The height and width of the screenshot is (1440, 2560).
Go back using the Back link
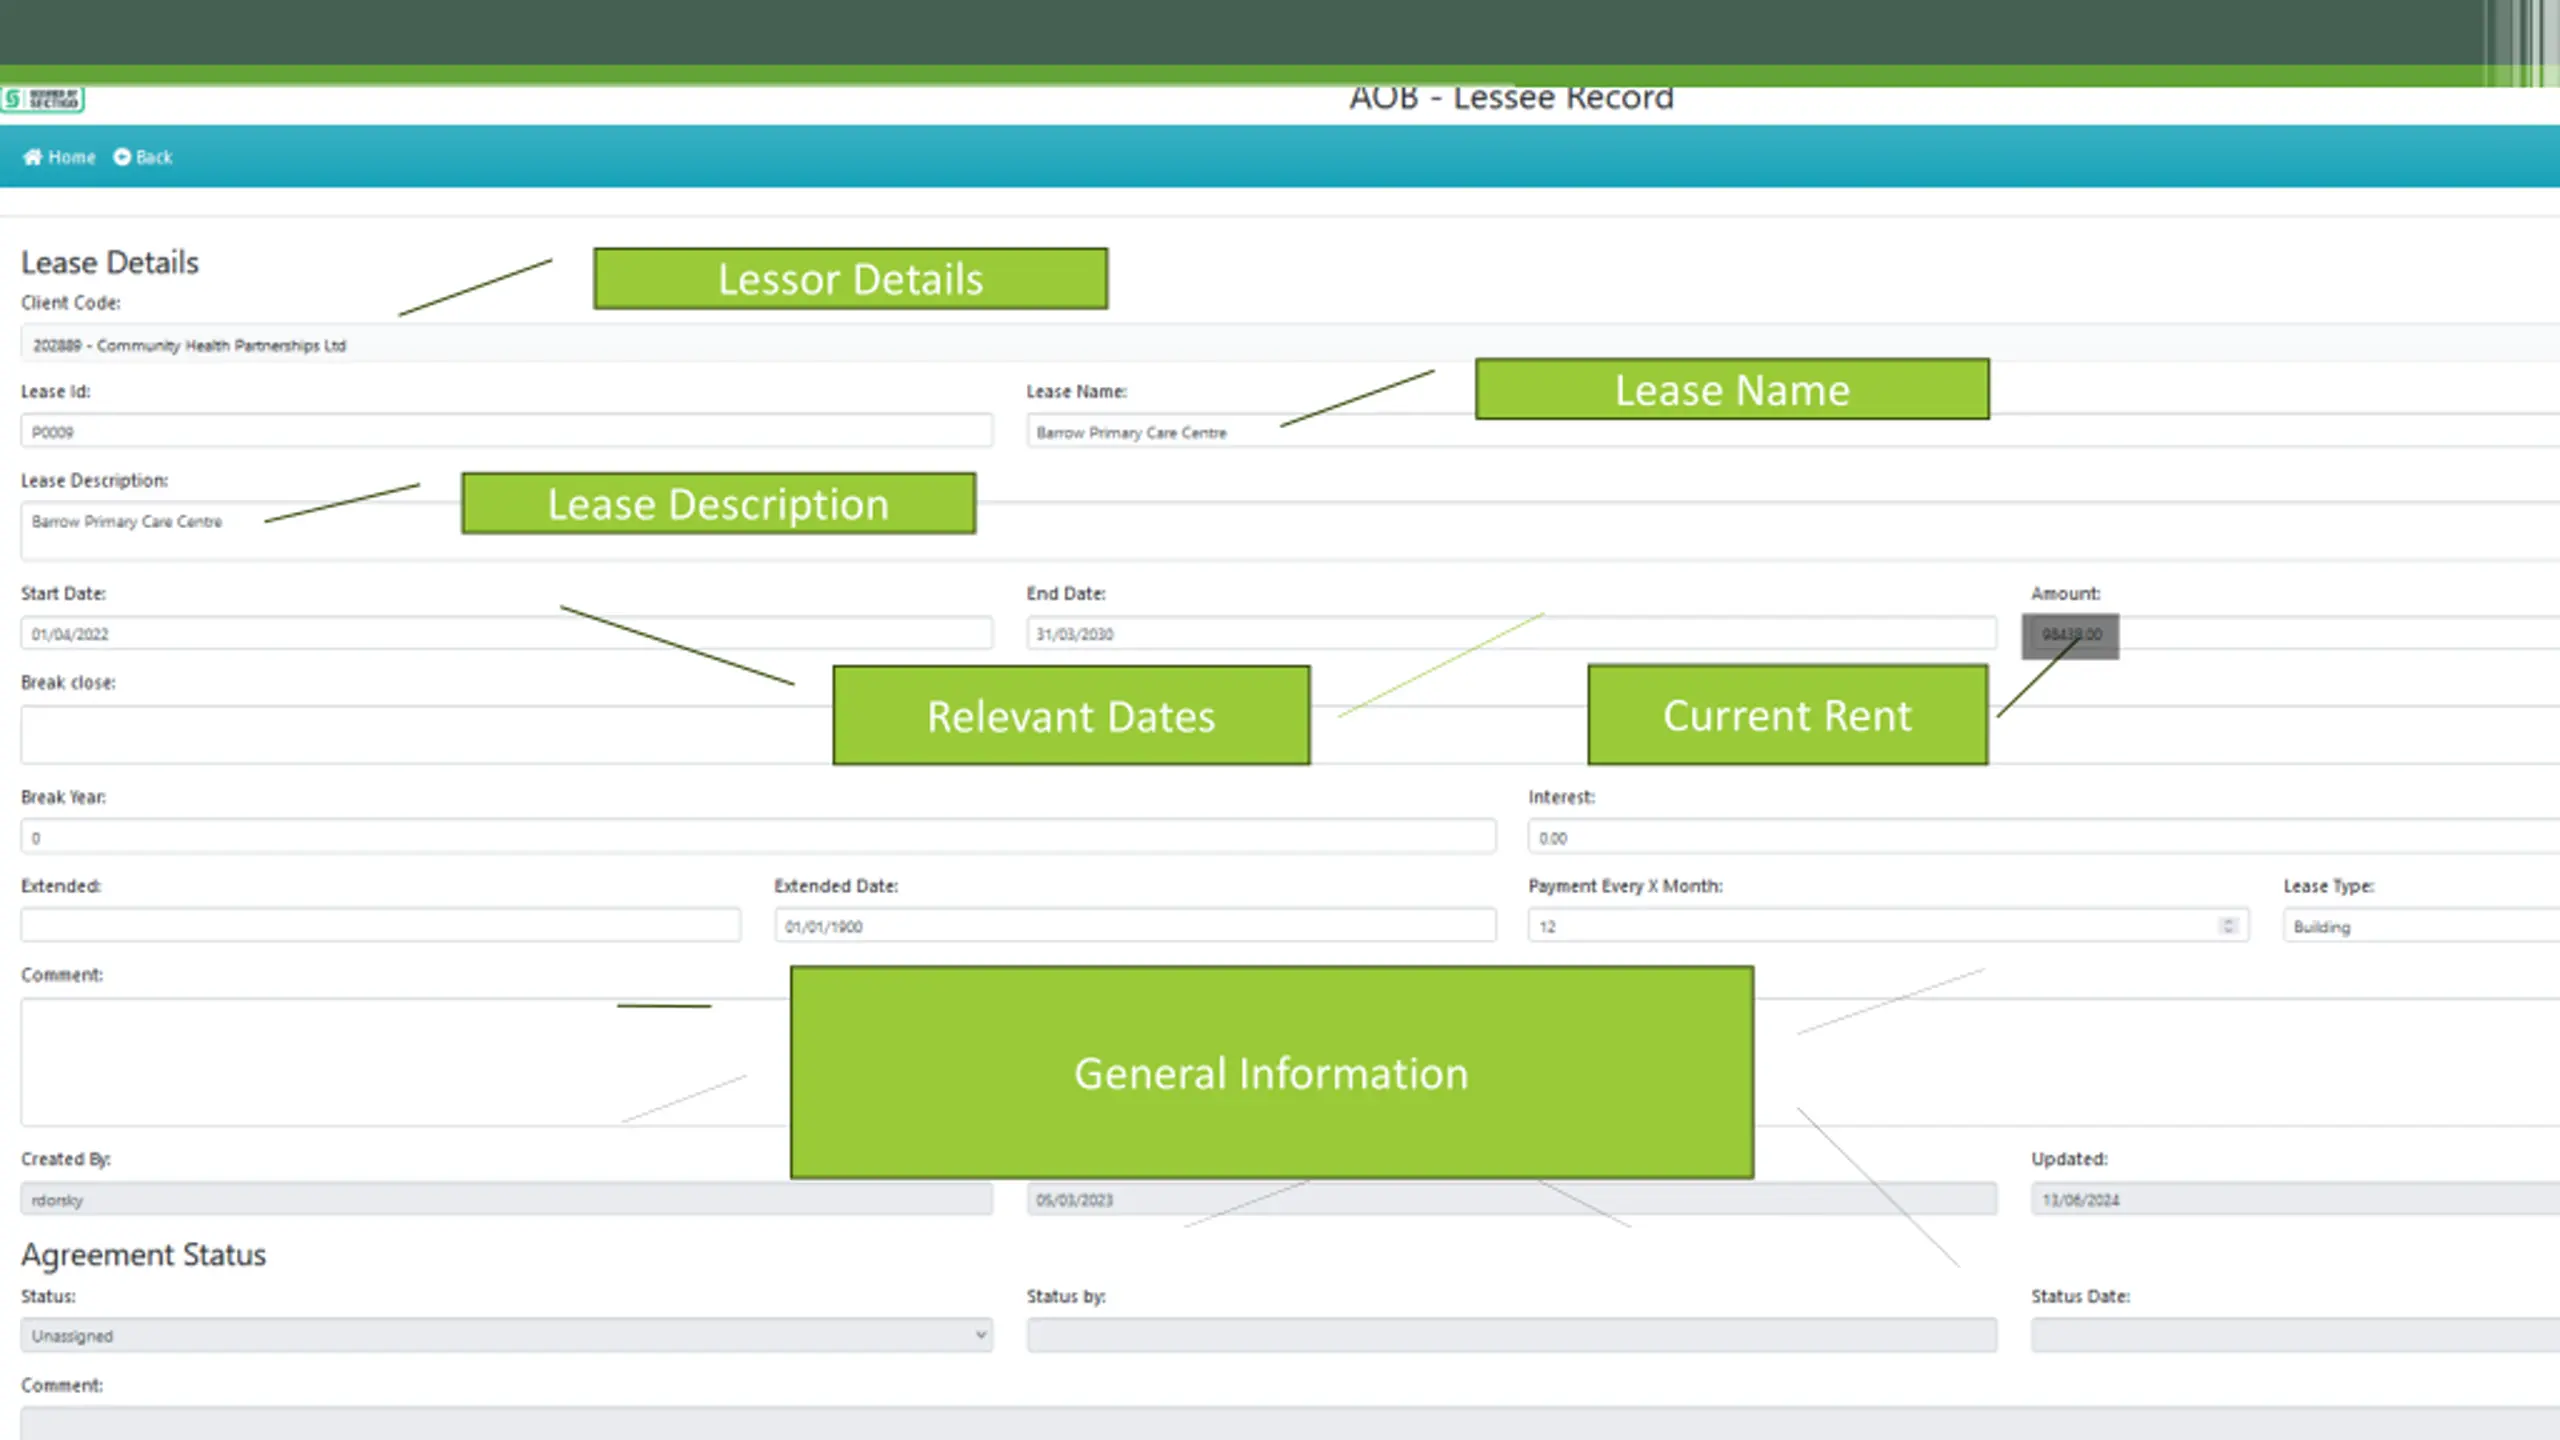click(143, 157)
